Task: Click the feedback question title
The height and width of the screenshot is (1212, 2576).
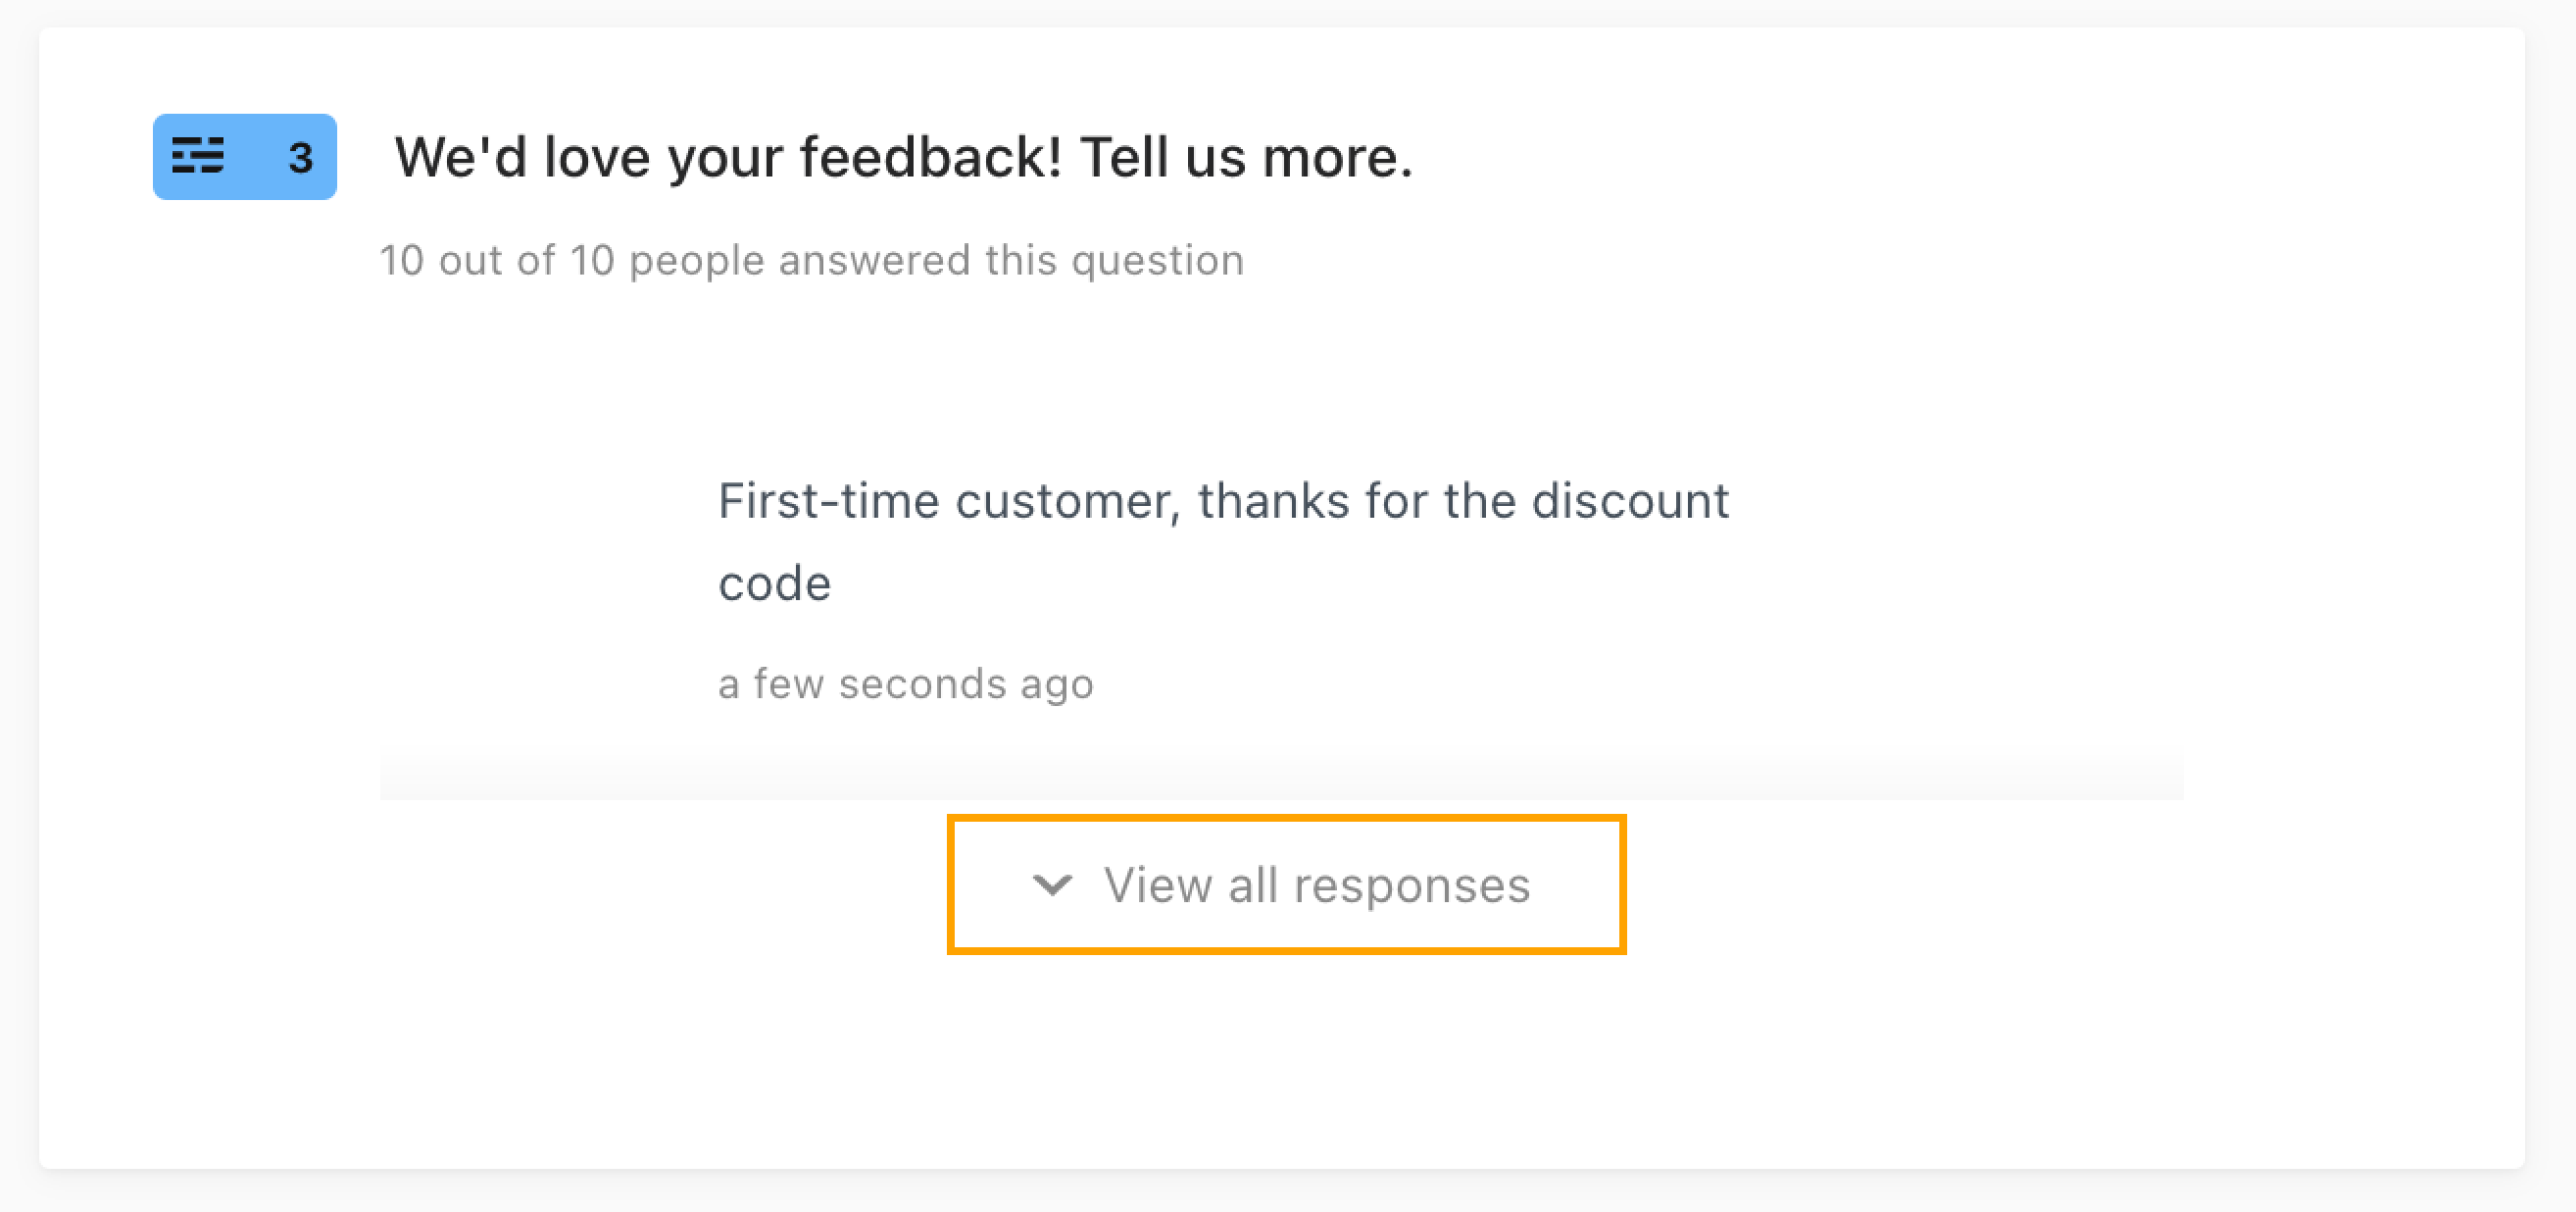Action: pos(904,157)
